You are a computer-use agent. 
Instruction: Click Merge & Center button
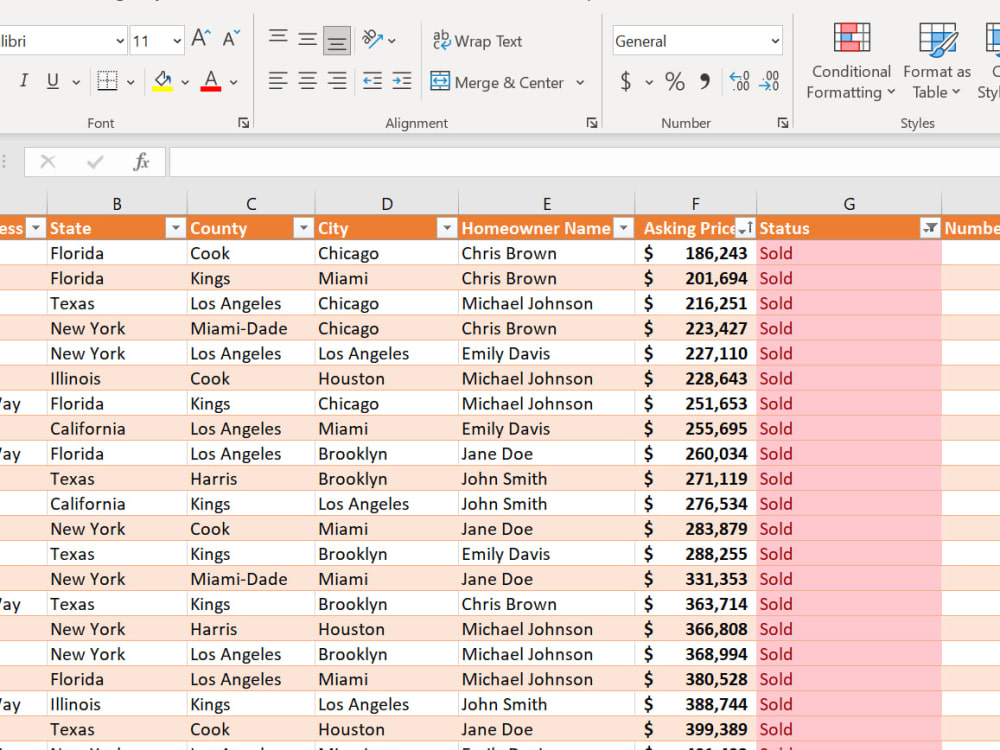(497, 82)
